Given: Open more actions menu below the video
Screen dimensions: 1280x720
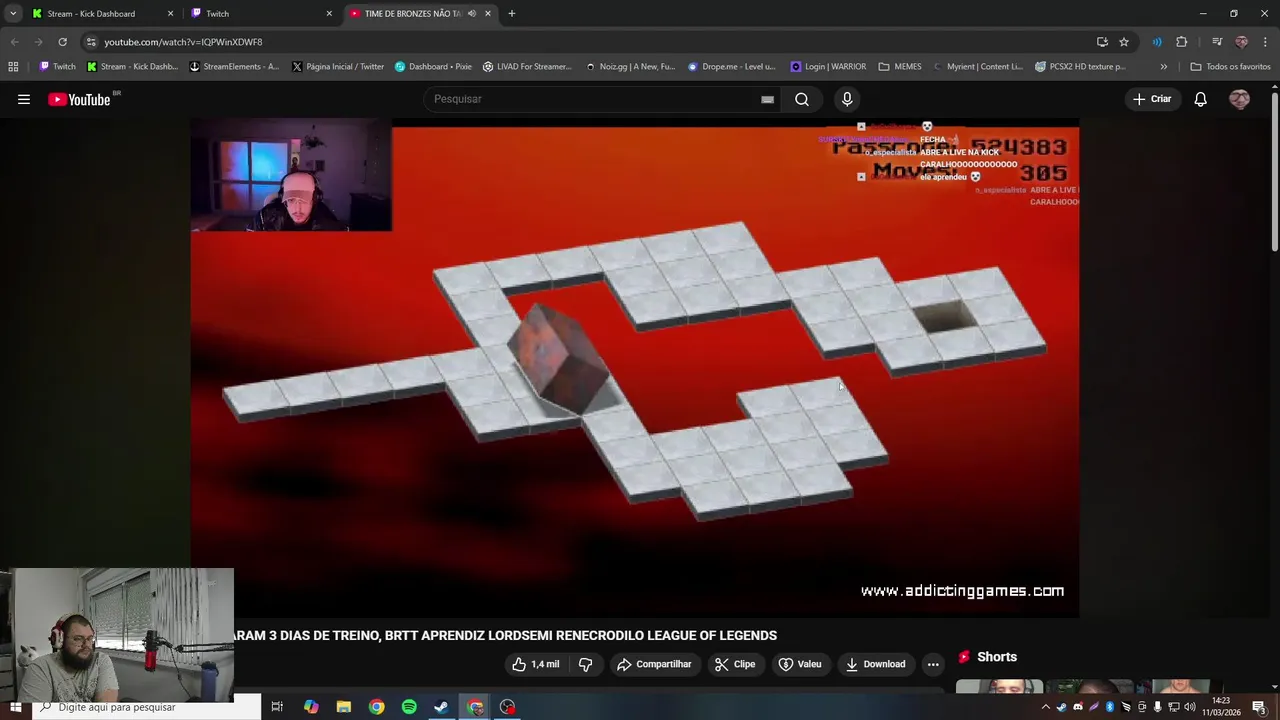Looking at the screenshot, I should point(933,664).
